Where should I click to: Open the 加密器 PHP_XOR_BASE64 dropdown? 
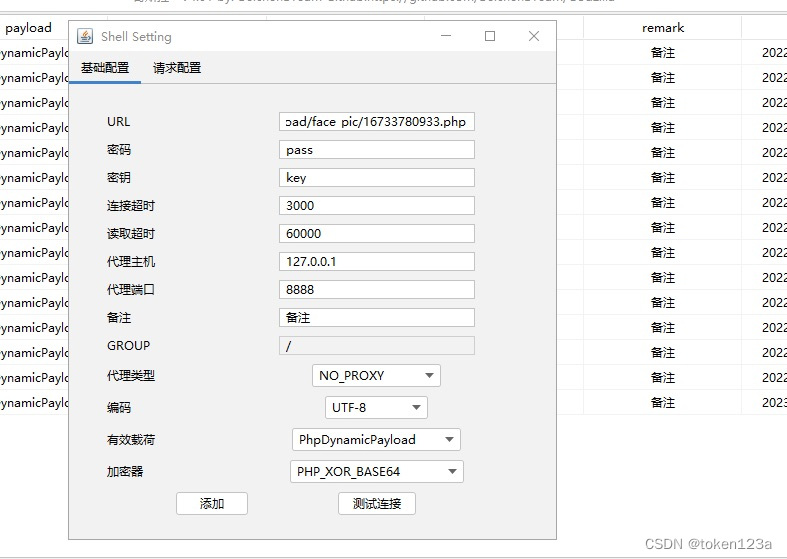pyautogui.click(x=376, y=472)
